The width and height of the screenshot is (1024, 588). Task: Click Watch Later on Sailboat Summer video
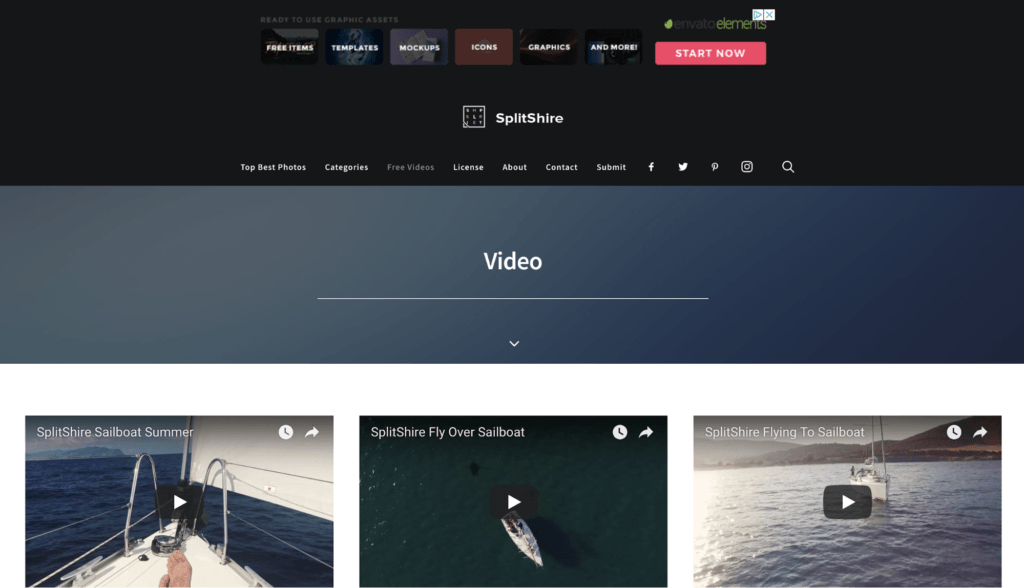286,432
